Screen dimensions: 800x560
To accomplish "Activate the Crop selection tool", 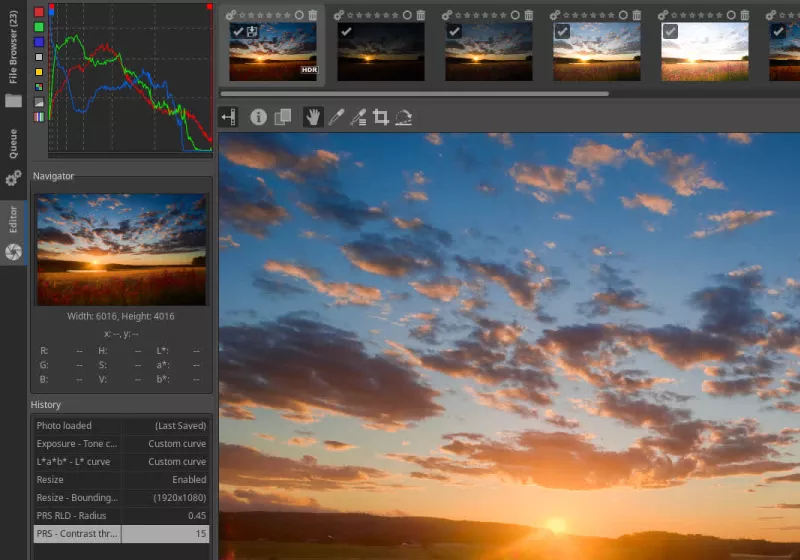I will pyautogui.click(x=381, y=117).
